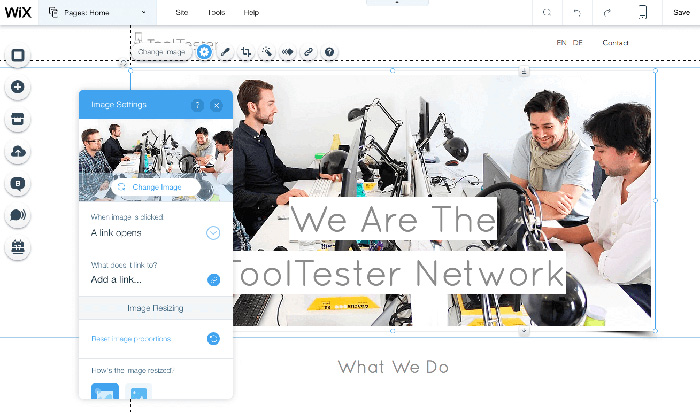Image resolution: width=700 pixels, height=413 pixels.
Task: Select the Design paintbrush icon
Action: (x=225, y=52)
